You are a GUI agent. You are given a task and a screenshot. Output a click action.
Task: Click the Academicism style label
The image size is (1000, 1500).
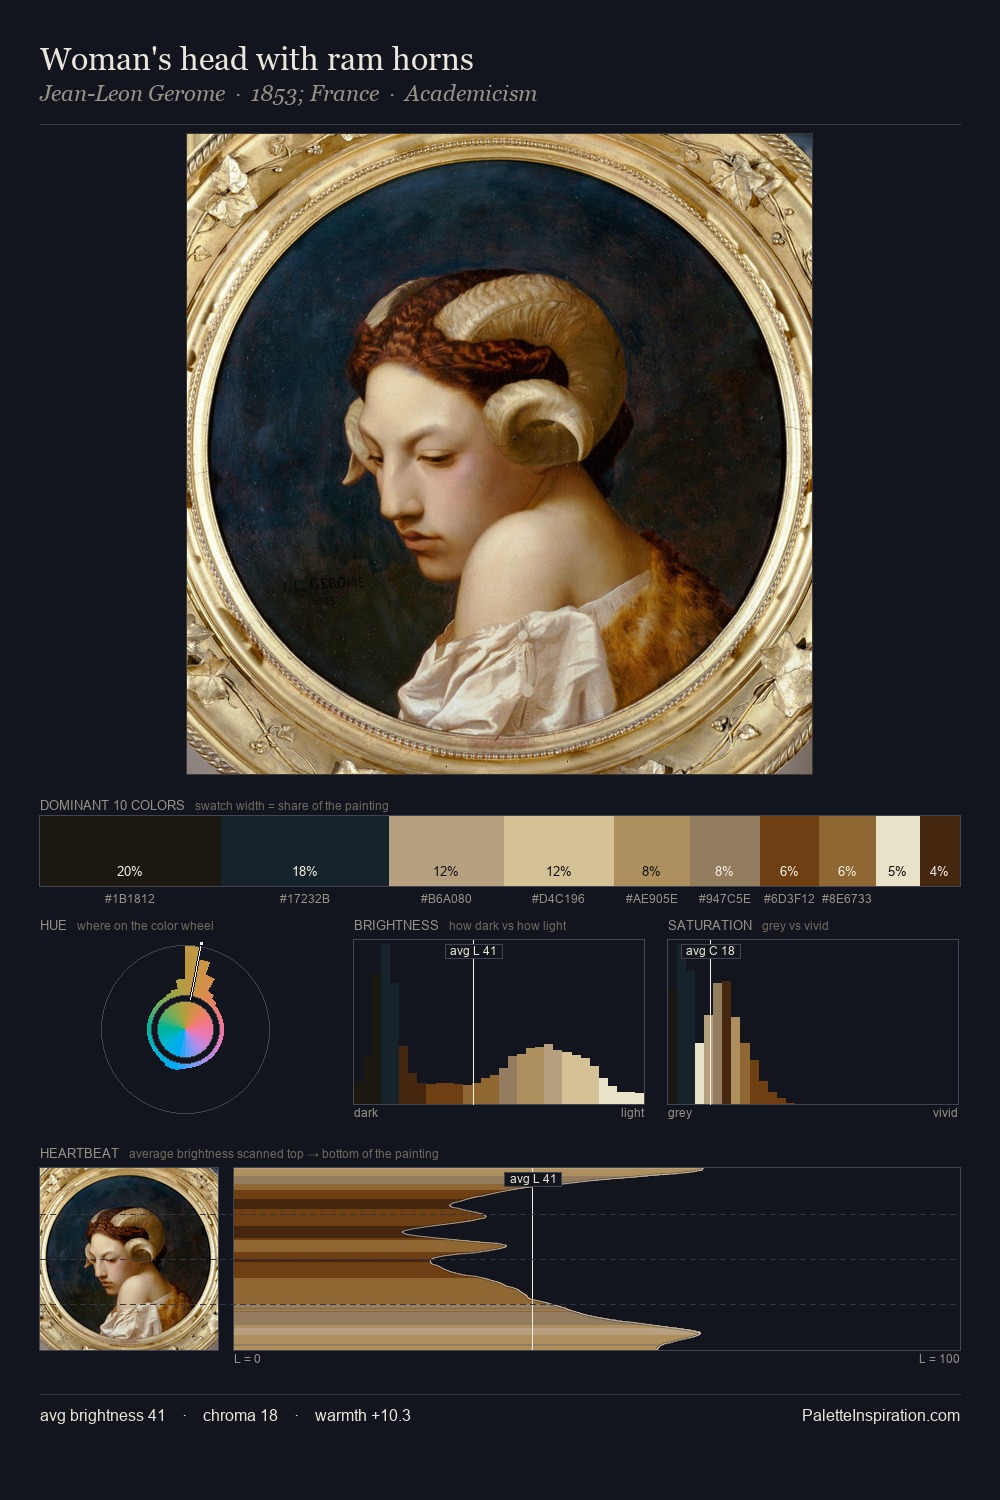coord(470,94)
